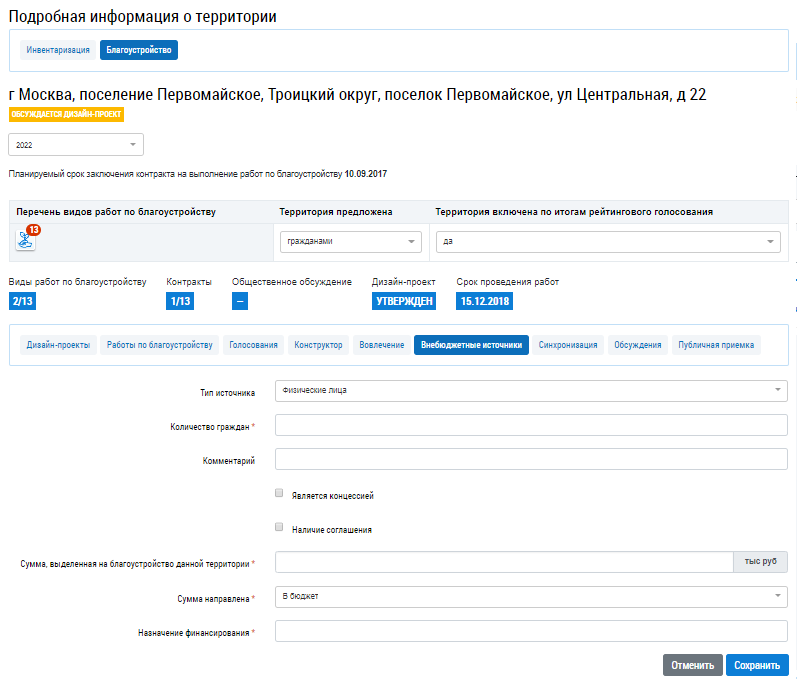Select the Вовлечение tab
Viewport: 797px width, 691px height.
click(x=382, y=345)
